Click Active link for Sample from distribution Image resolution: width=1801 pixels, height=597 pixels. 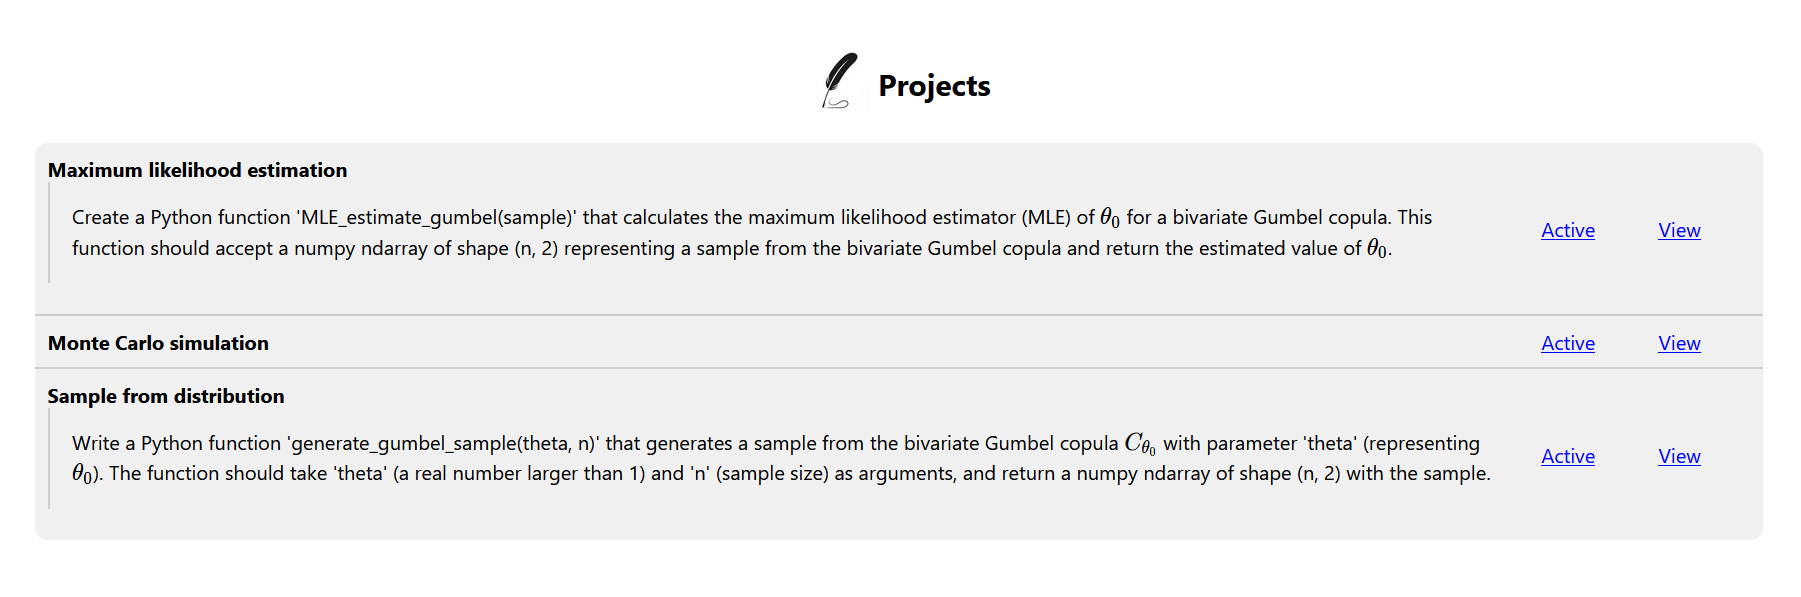click(x=1568, y=456)
